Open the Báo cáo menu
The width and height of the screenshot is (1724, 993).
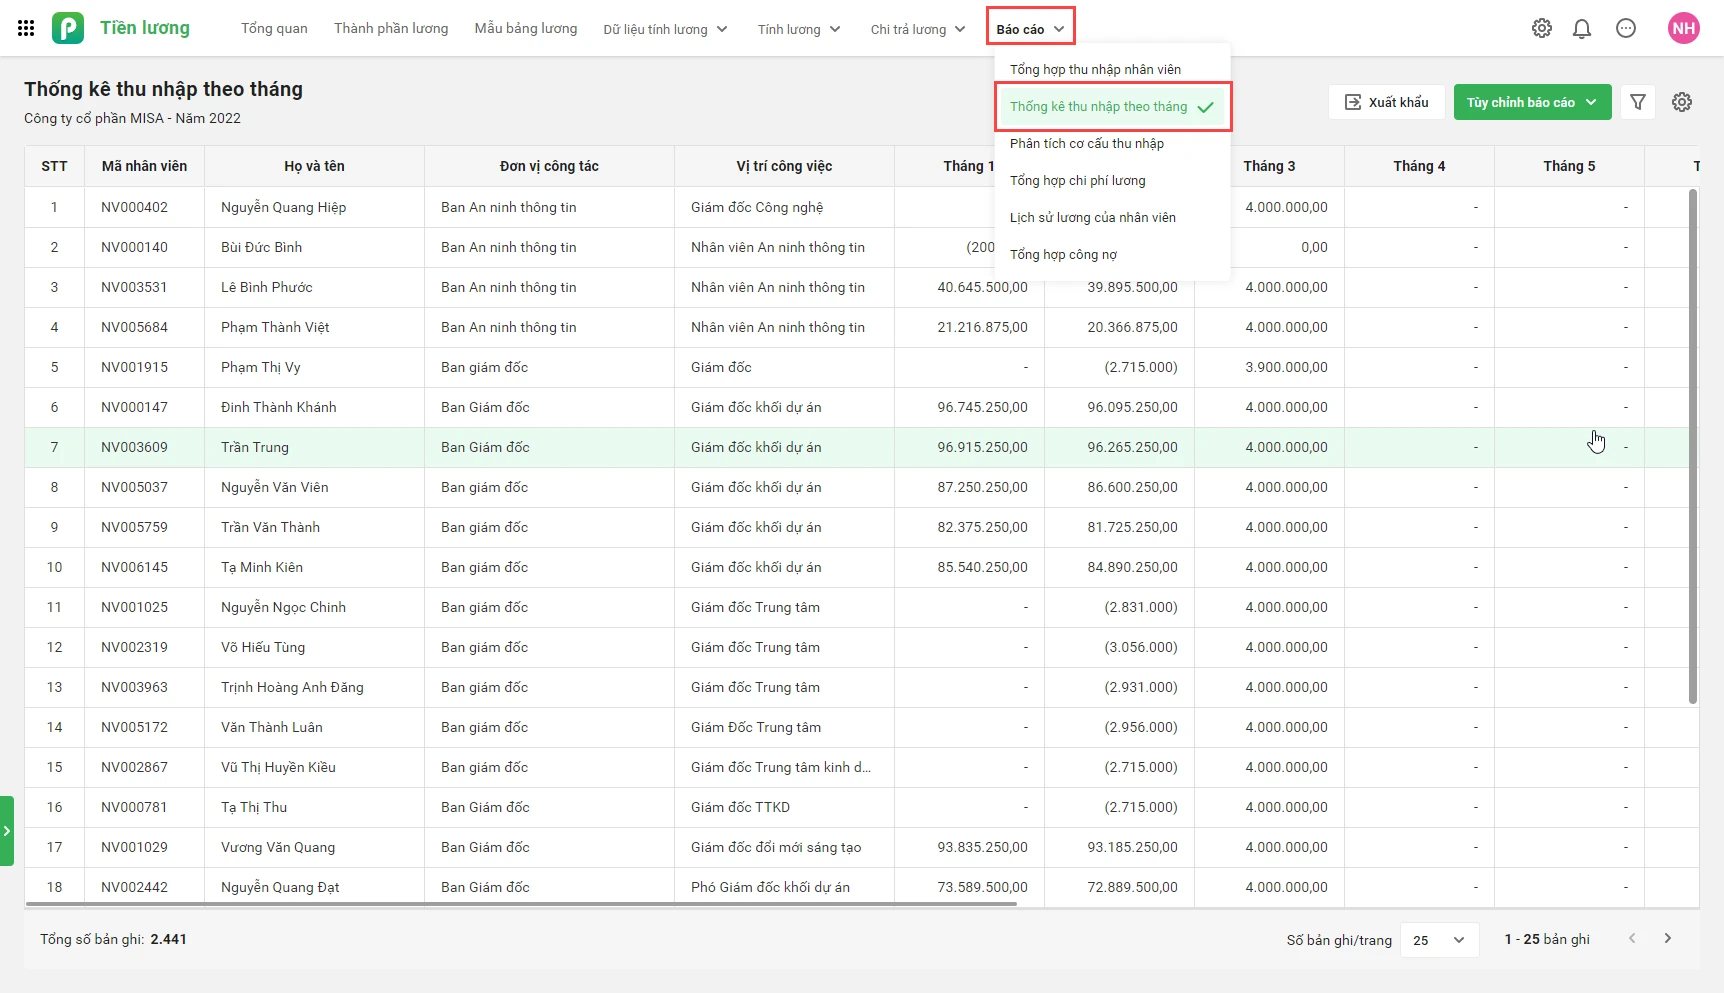pos(1030,28)
